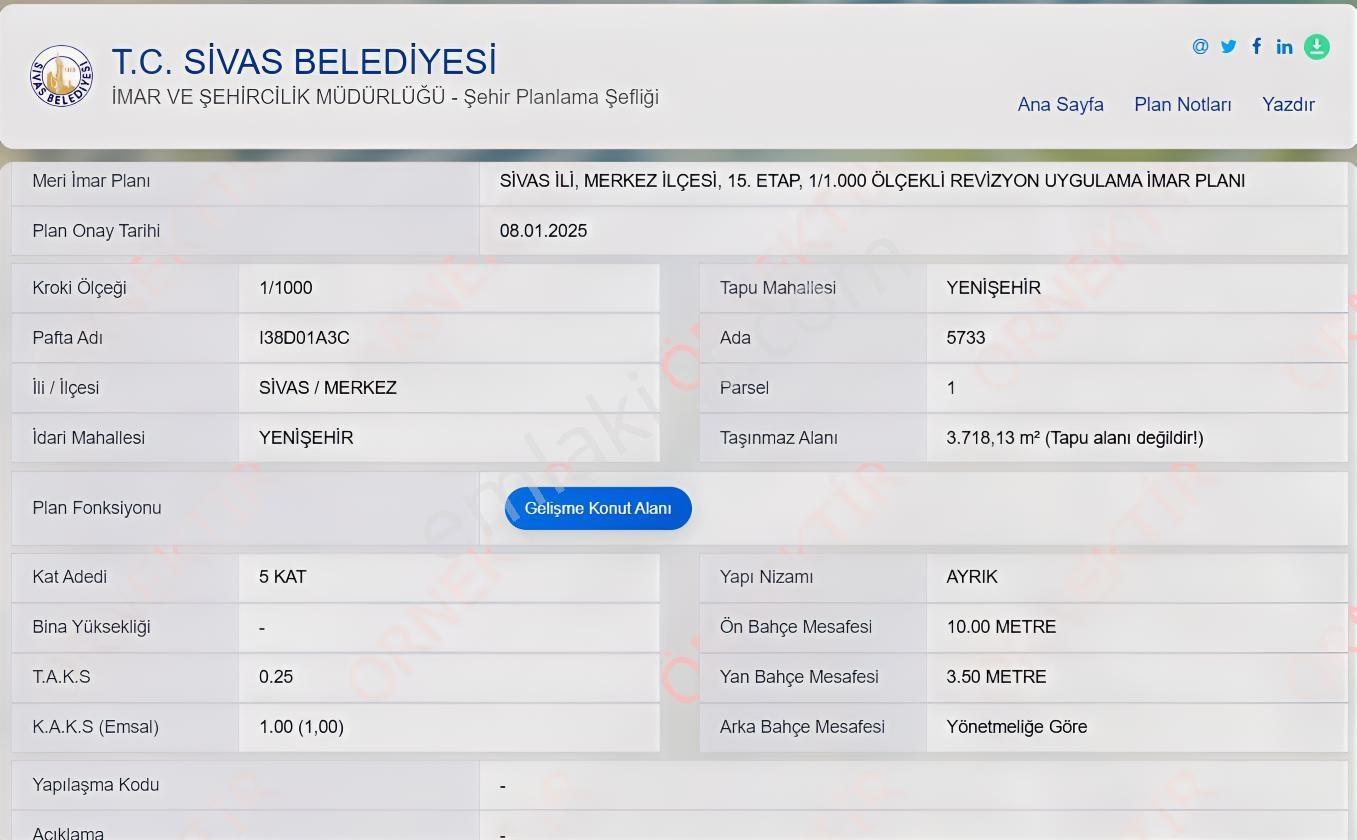Click the Yapılaşma Kodu label
This screenshot has height=840, width=1357.
95,785
